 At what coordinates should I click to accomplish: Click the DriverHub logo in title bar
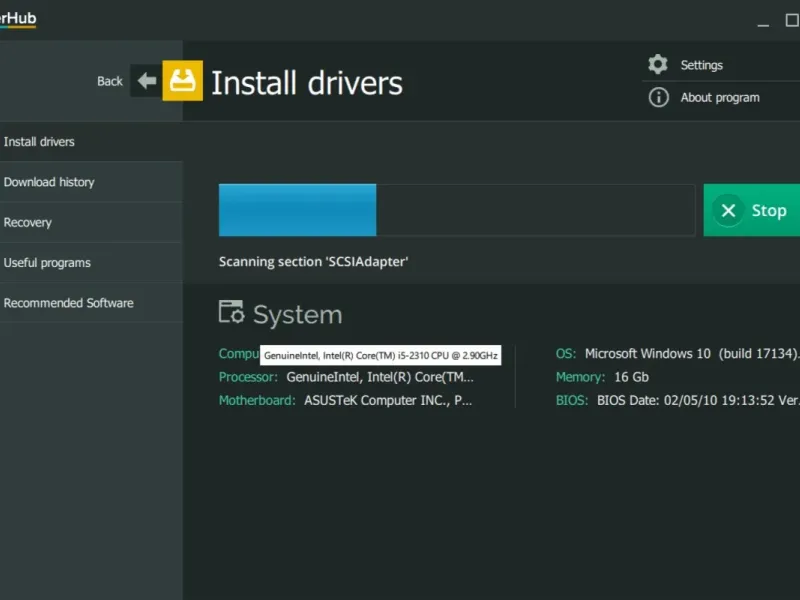point(18,19)
